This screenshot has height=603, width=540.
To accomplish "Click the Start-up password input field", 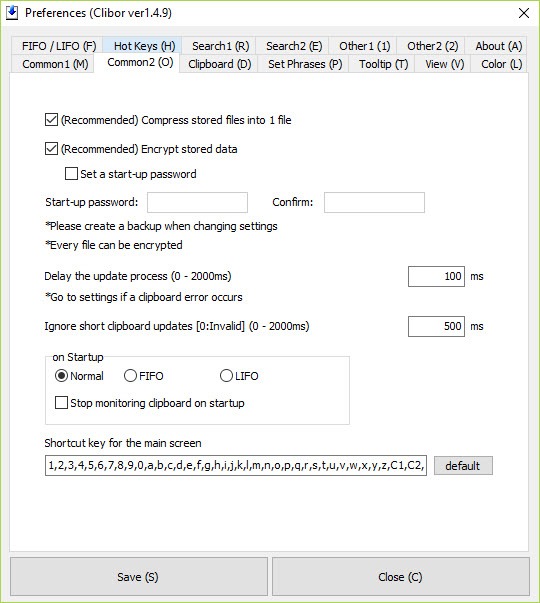I will click(197, 202).
